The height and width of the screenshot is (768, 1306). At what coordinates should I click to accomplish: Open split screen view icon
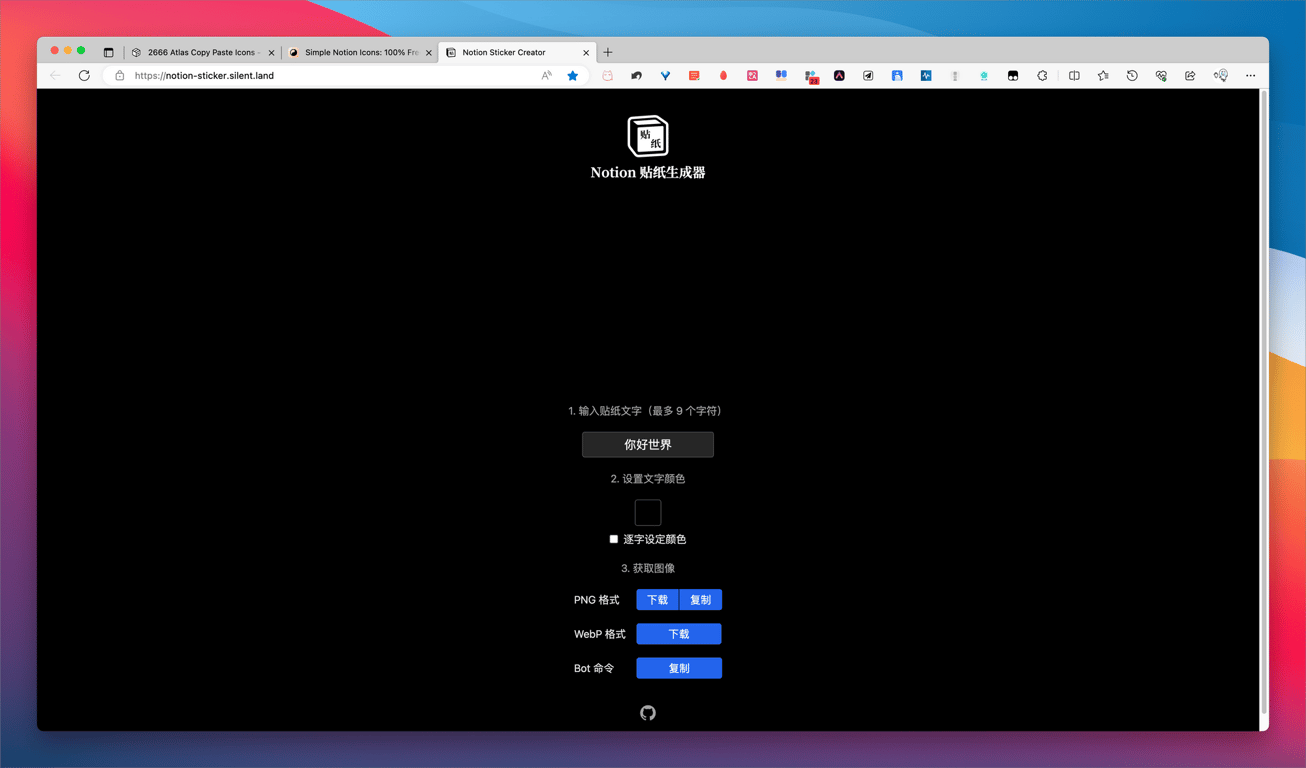(x=1073, y=75)
